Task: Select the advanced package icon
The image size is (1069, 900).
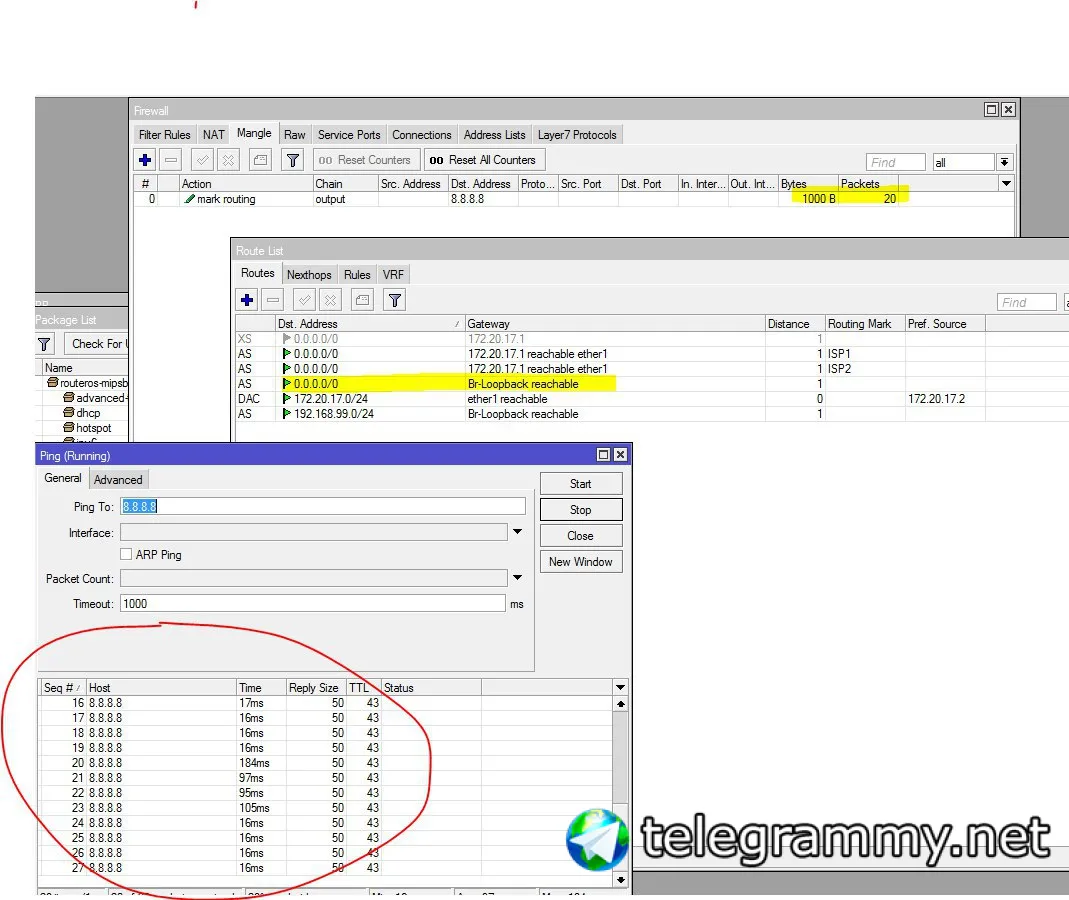Action: (69, 398)
